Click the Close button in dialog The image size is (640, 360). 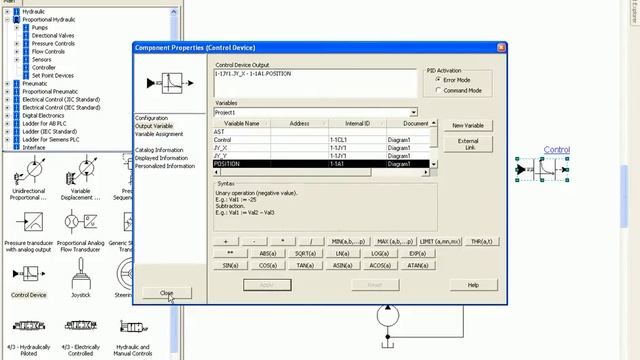point(167,293)
